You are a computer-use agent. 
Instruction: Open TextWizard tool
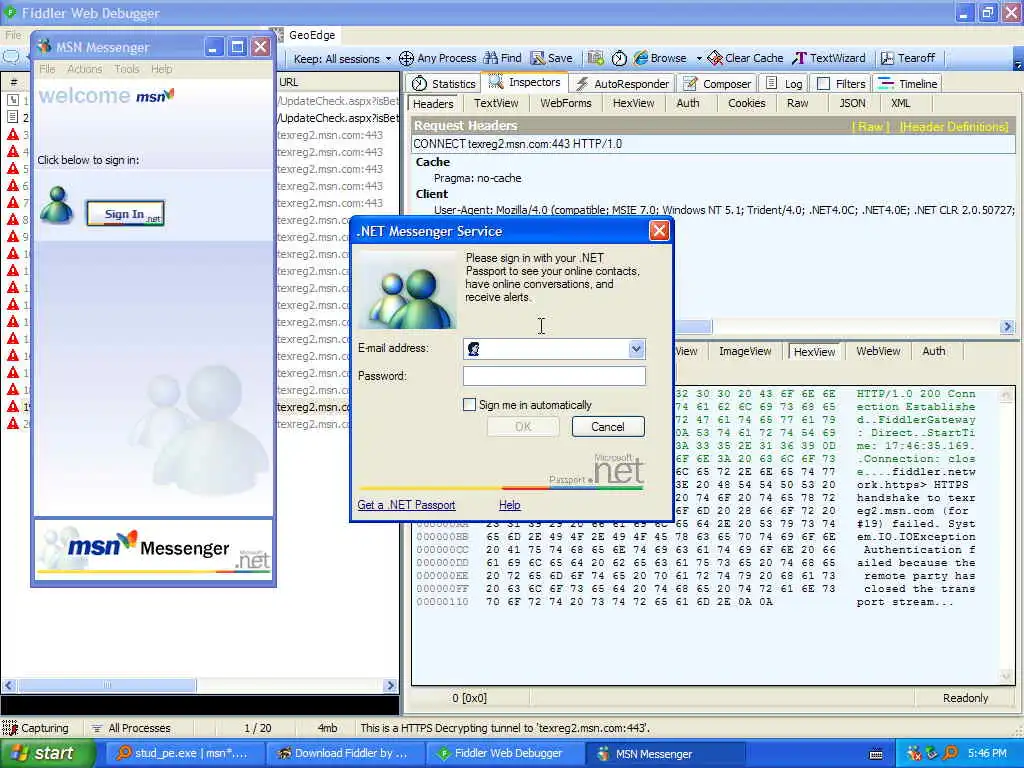coord(829,58)
